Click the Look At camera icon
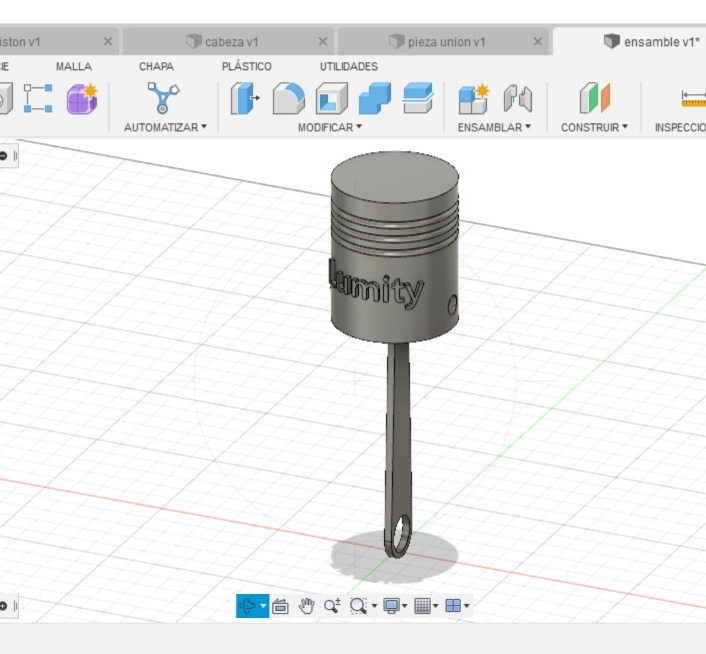The height and width of the screenshot is (654, 706). (x=281, y=605)
